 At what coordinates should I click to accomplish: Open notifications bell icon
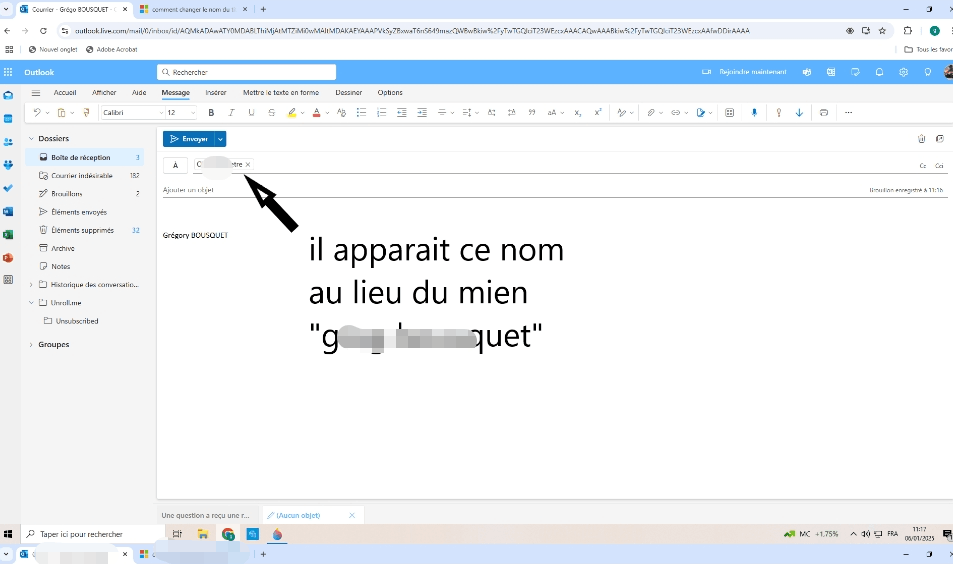[879, 72]
